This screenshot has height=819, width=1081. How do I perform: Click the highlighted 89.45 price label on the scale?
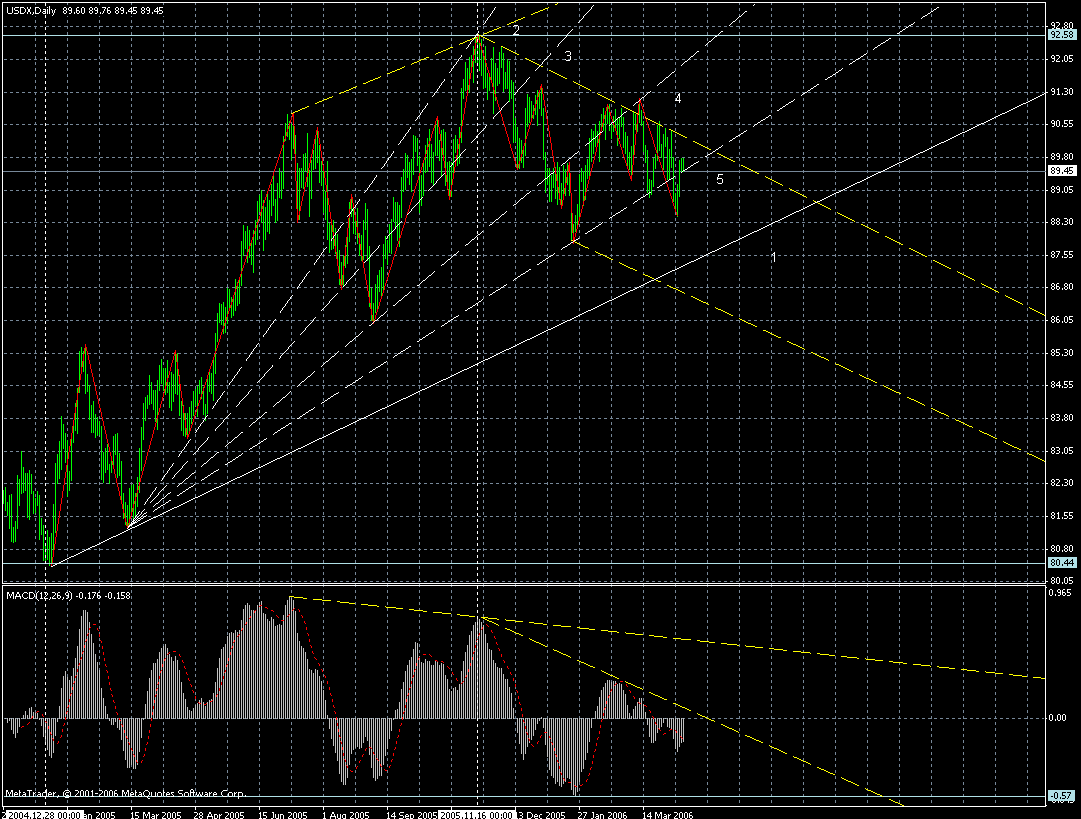pyautogui.click(x=1062, y=171)
